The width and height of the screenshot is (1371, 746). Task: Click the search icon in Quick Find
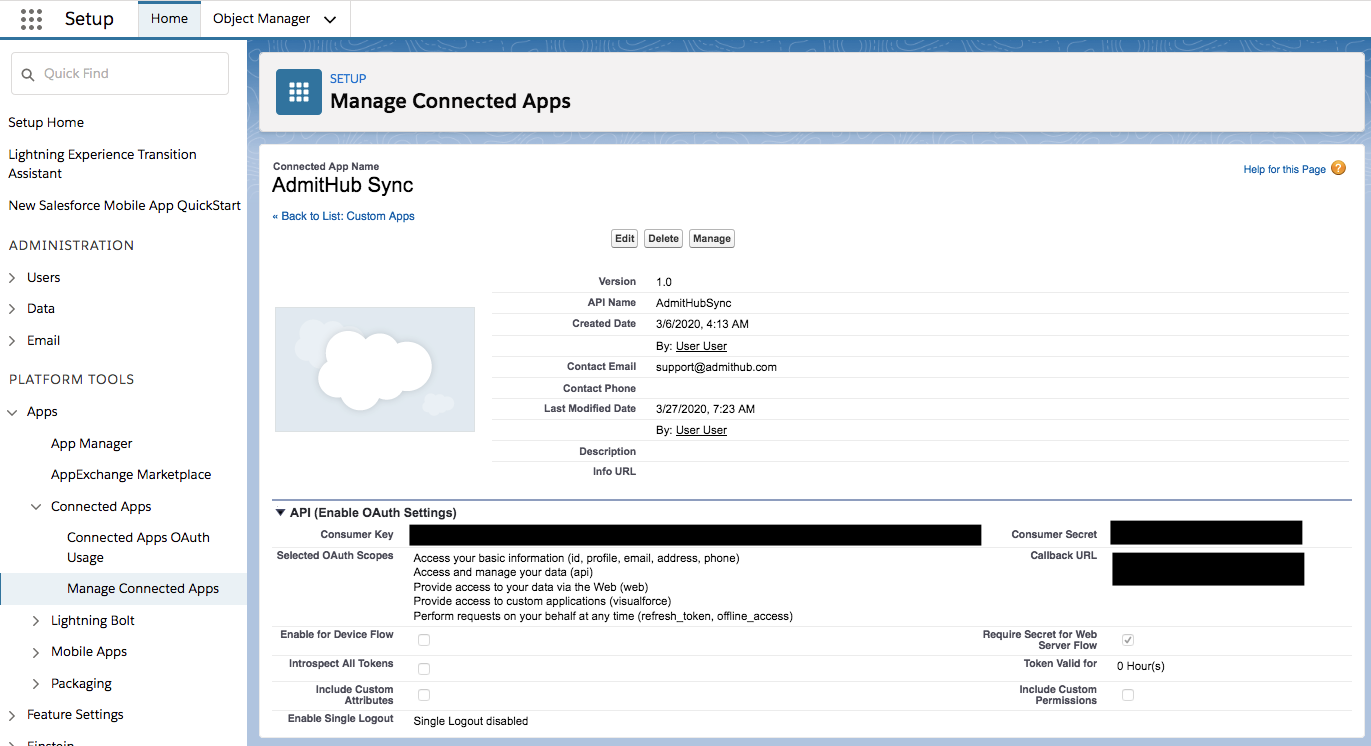(x=28, y=74)
